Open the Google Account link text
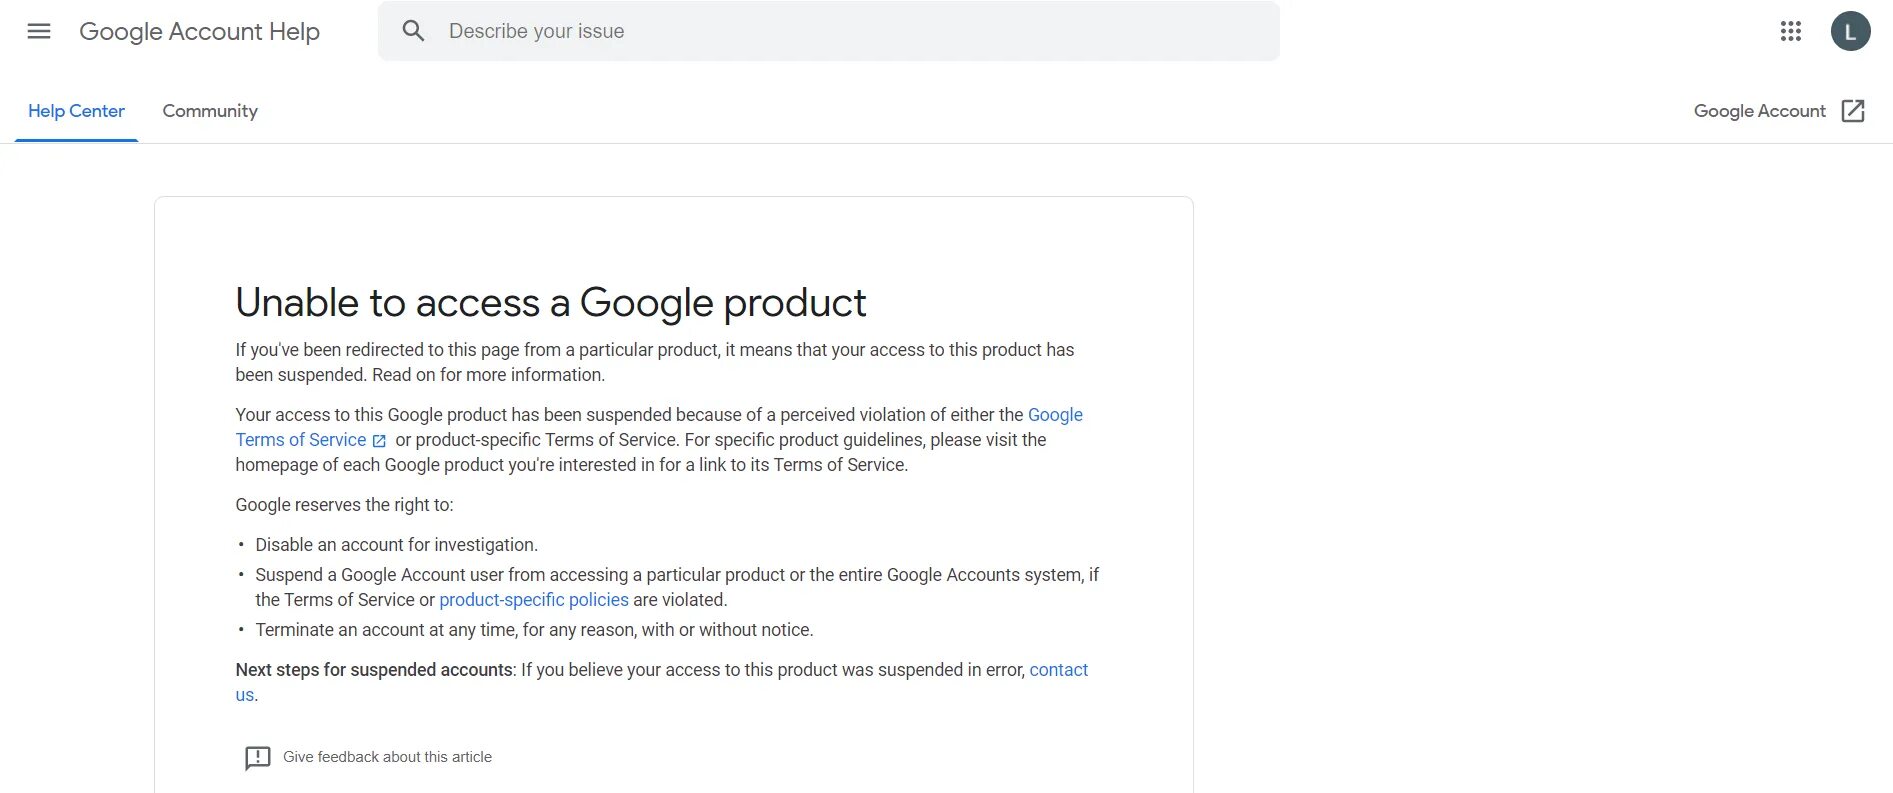1893x793 pixels. point(1759,111)
